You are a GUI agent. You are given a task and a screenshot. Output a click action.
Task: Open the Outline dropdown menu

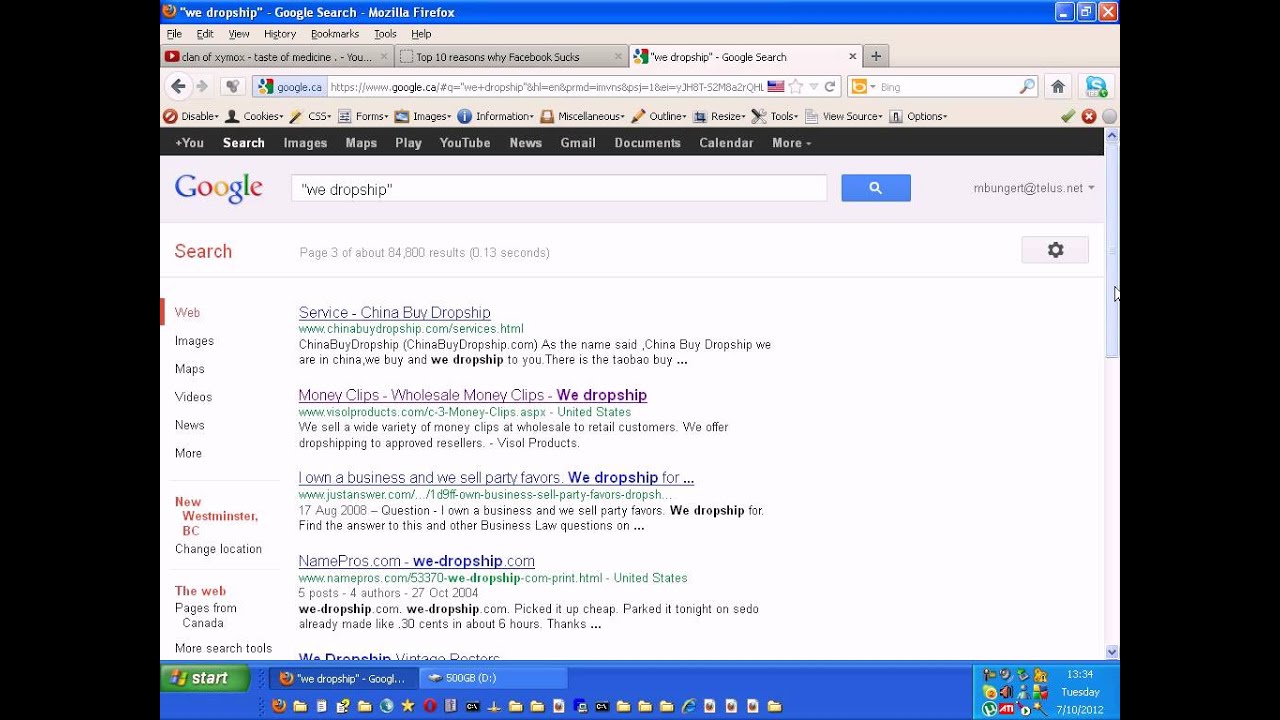(x=659, y=116)
